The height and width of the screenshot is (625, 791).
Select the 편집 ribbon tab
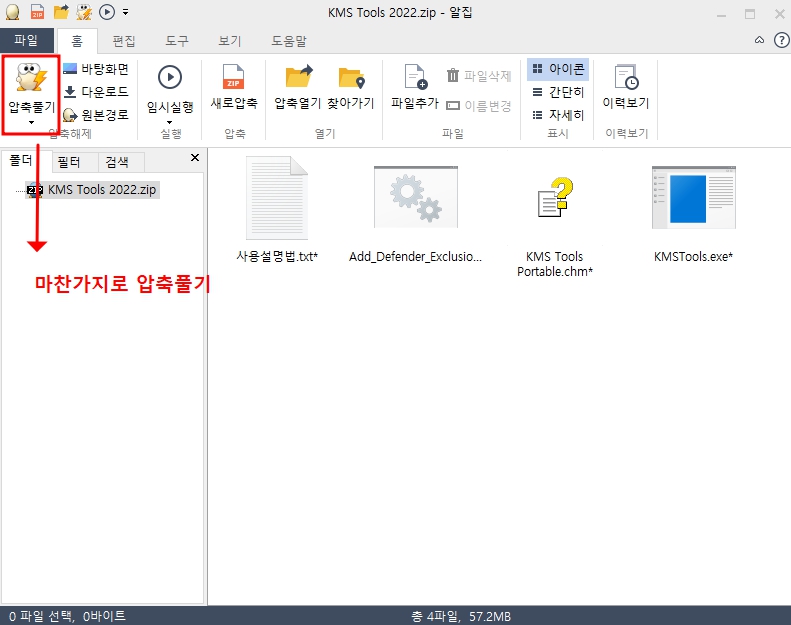tap(124, 41)
